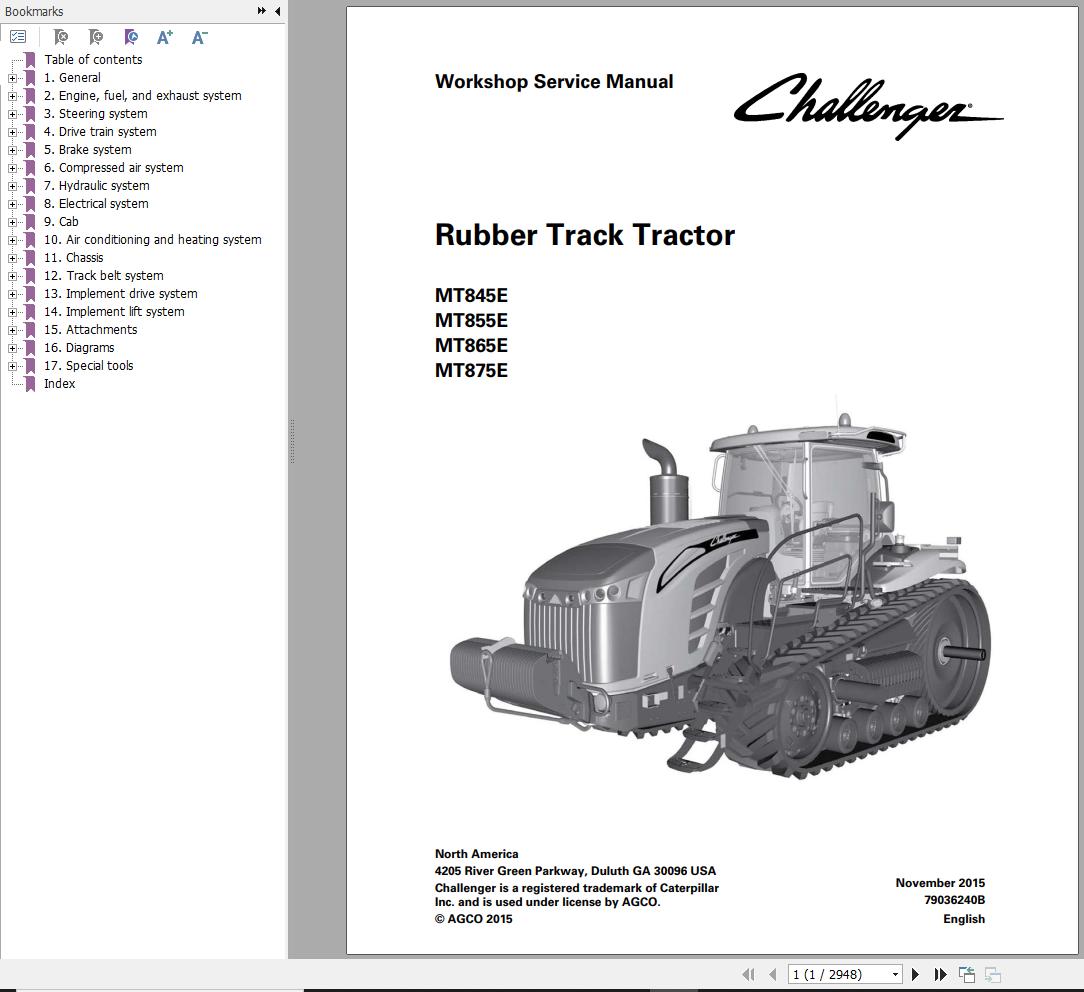The width and height of the screenshot is (1084, 992).
Task: Jump to the last page arrow
Action: [940, 974]
